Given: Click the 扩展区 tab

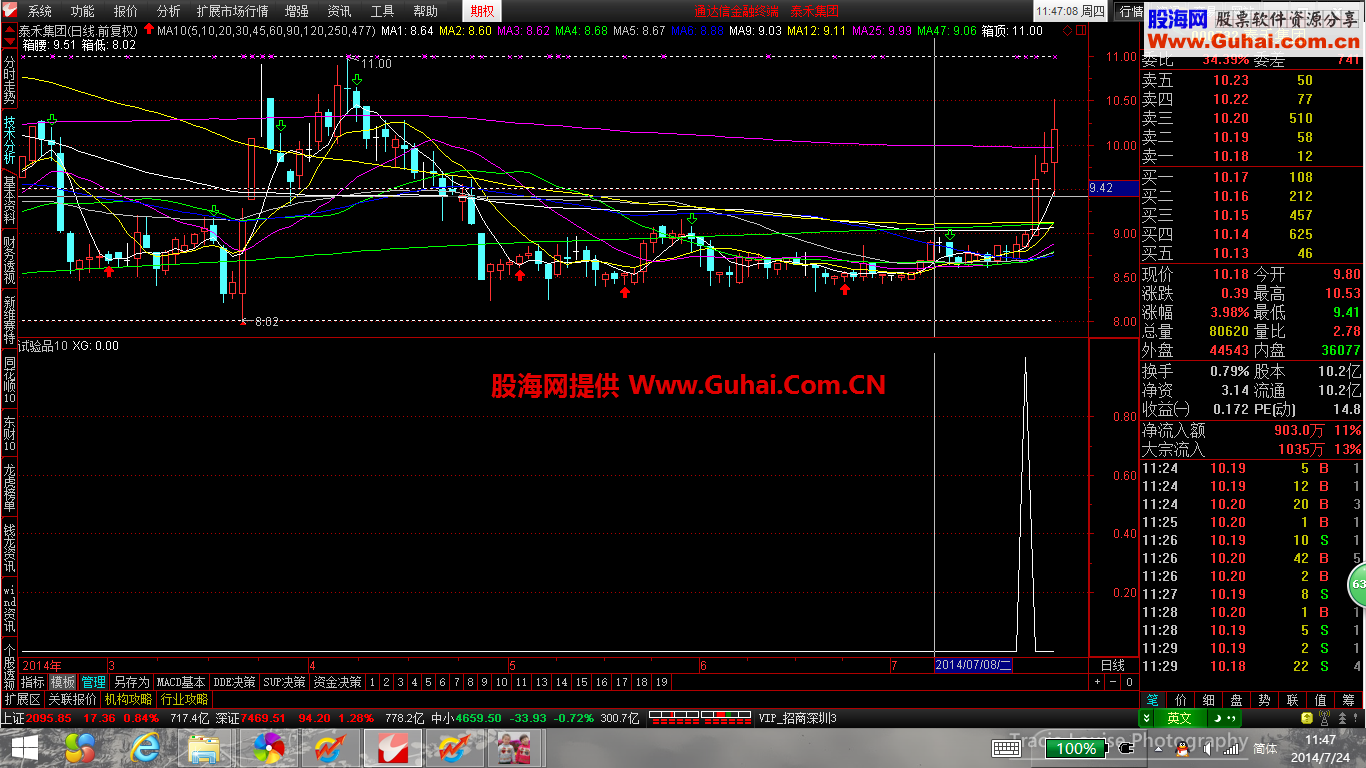Looking at the screenshot, I should tap(22, 699).
